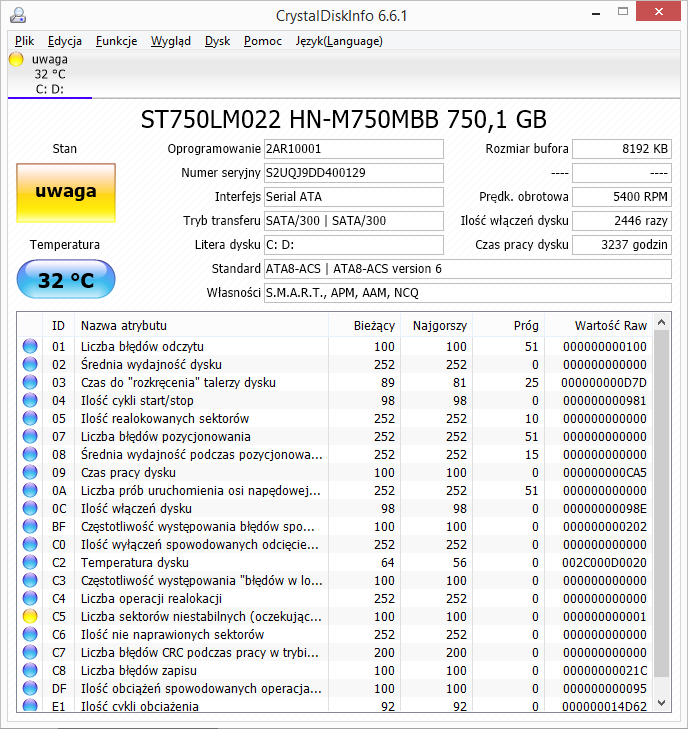Screen dimensions: 688x729
Task: Open the Funkcje menu
Action: tap(116, 41)
